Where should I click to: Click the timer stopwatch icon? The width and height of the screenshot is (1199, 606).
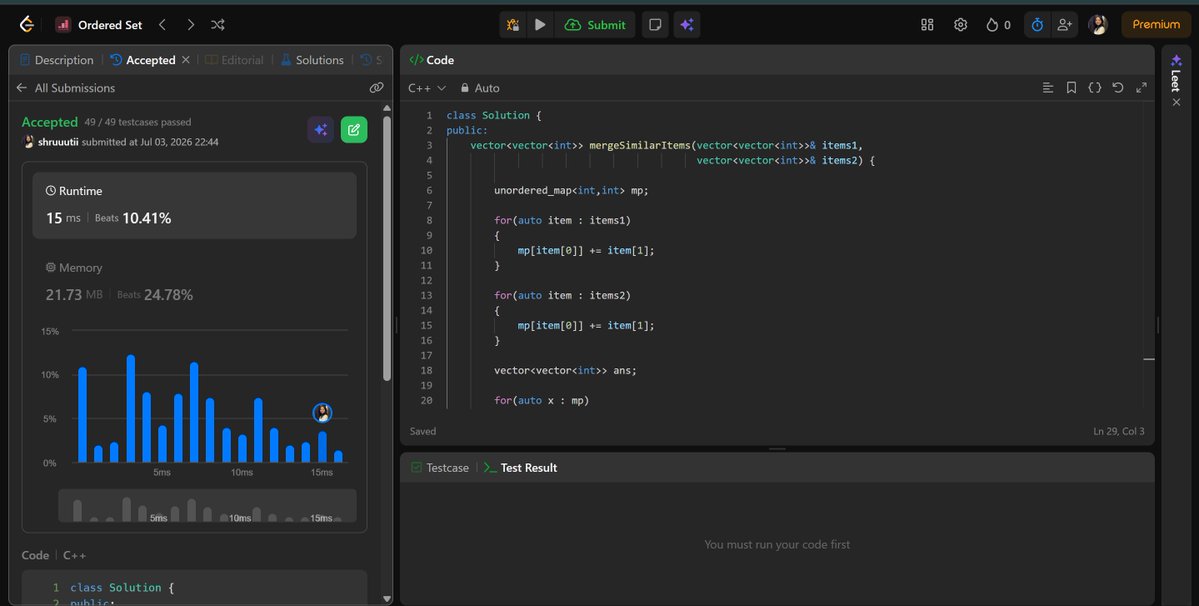(x=1037, y=25)
